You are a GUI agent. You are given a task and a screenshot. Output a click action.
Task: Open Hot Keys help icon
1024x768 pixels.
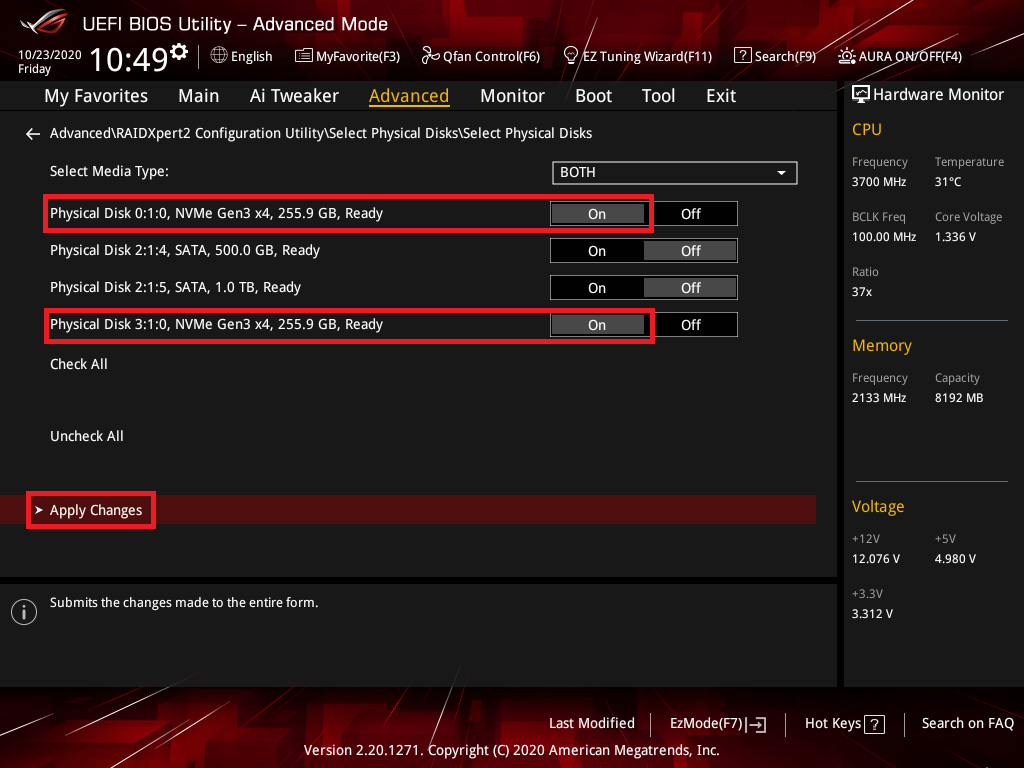(x=874, y=724)
